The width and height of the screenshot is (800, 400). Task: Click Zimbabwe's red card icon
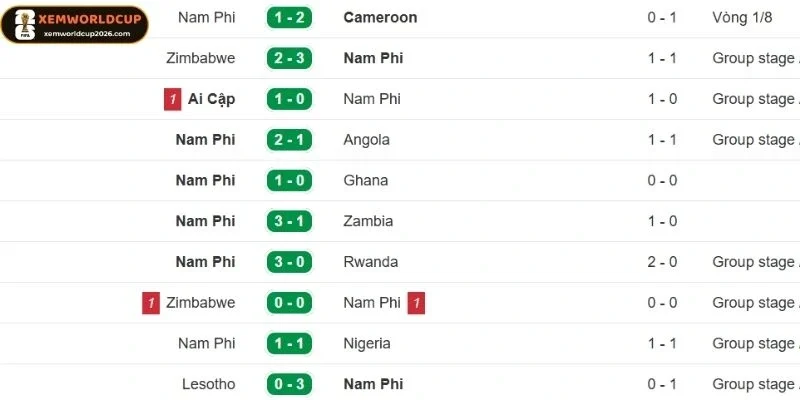tap(151, 303)
